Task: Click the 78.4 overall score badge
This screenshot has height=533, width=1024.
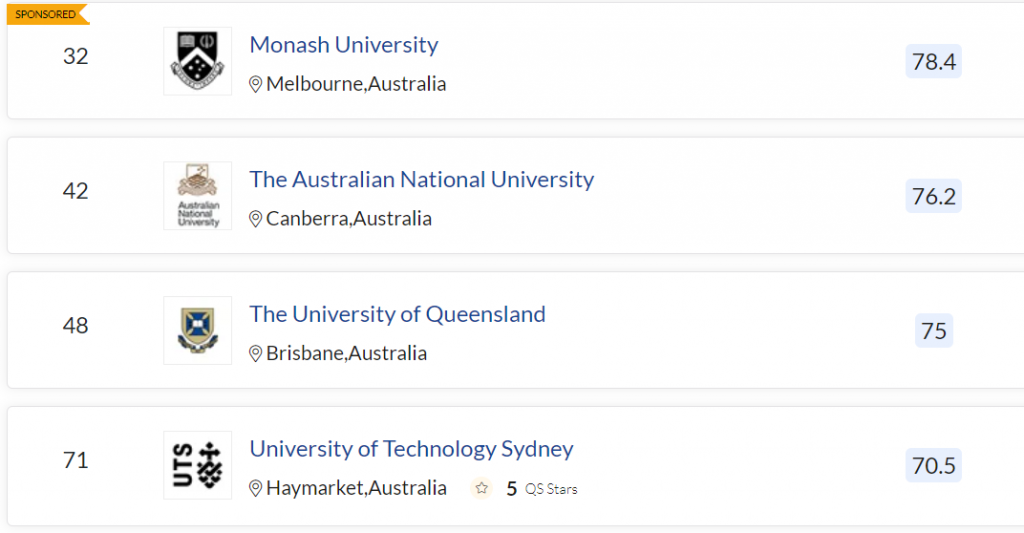Action: point(933,61)
